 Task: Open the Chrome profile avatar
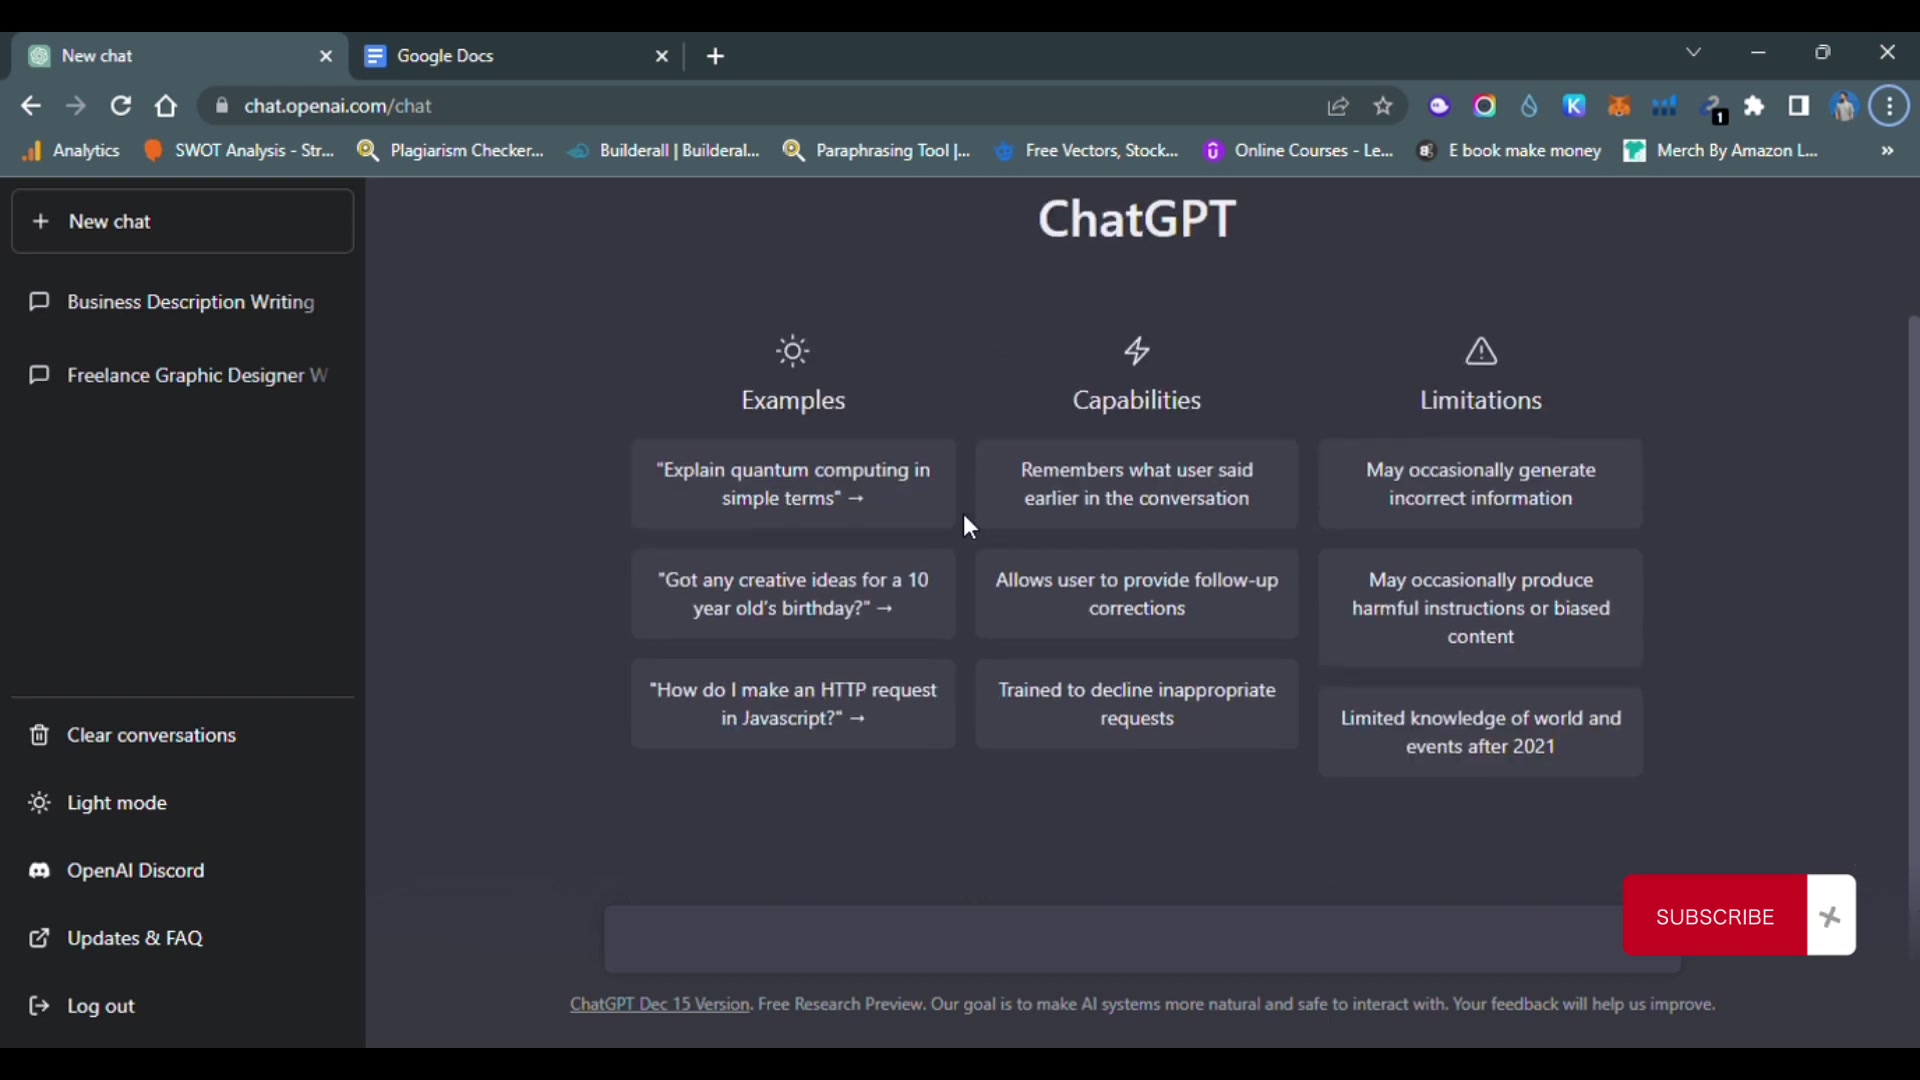tap(1844, 106)
